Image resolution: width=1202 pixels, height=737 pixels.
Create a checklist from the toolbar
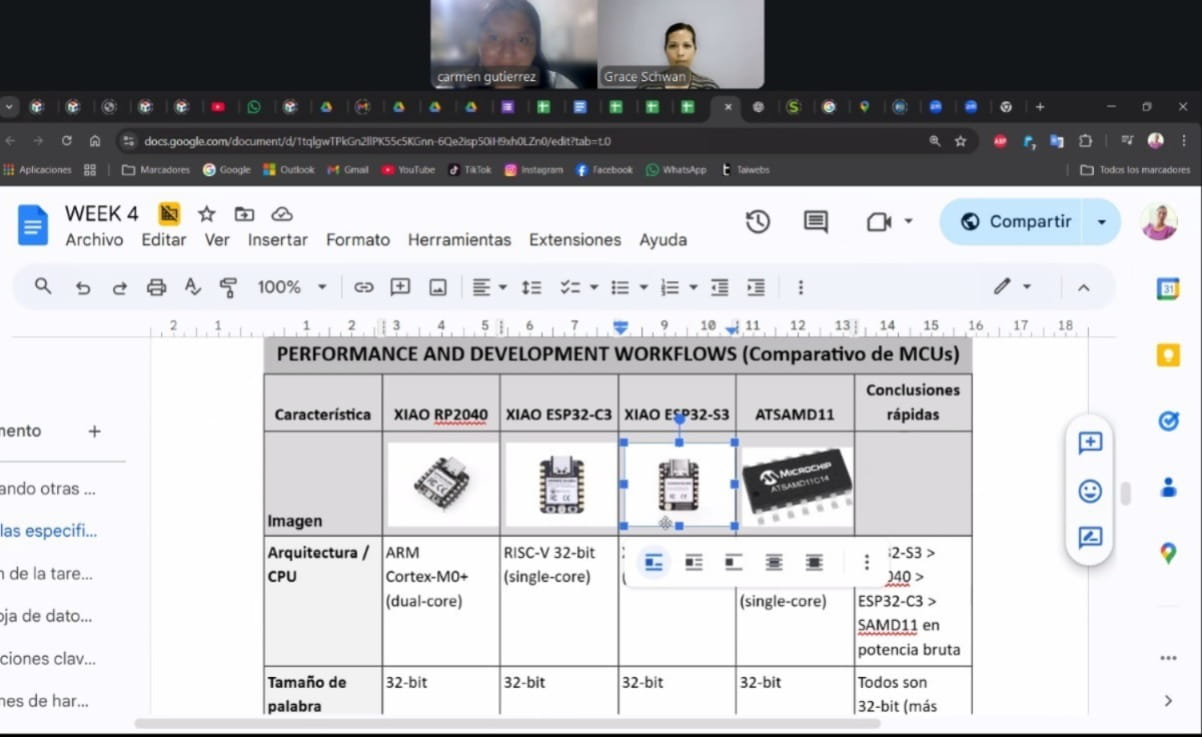(570, 287)
